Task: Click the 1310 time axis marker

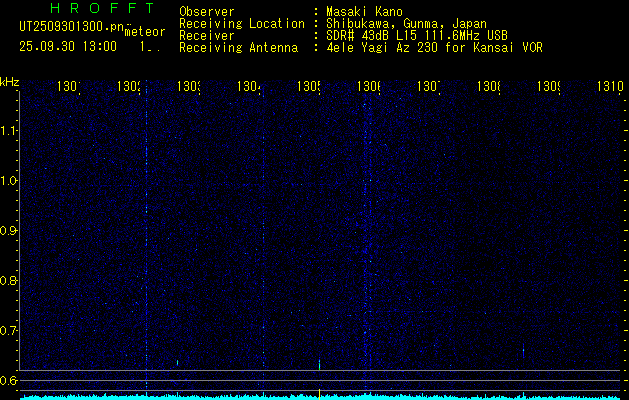Action: point(610,86)
